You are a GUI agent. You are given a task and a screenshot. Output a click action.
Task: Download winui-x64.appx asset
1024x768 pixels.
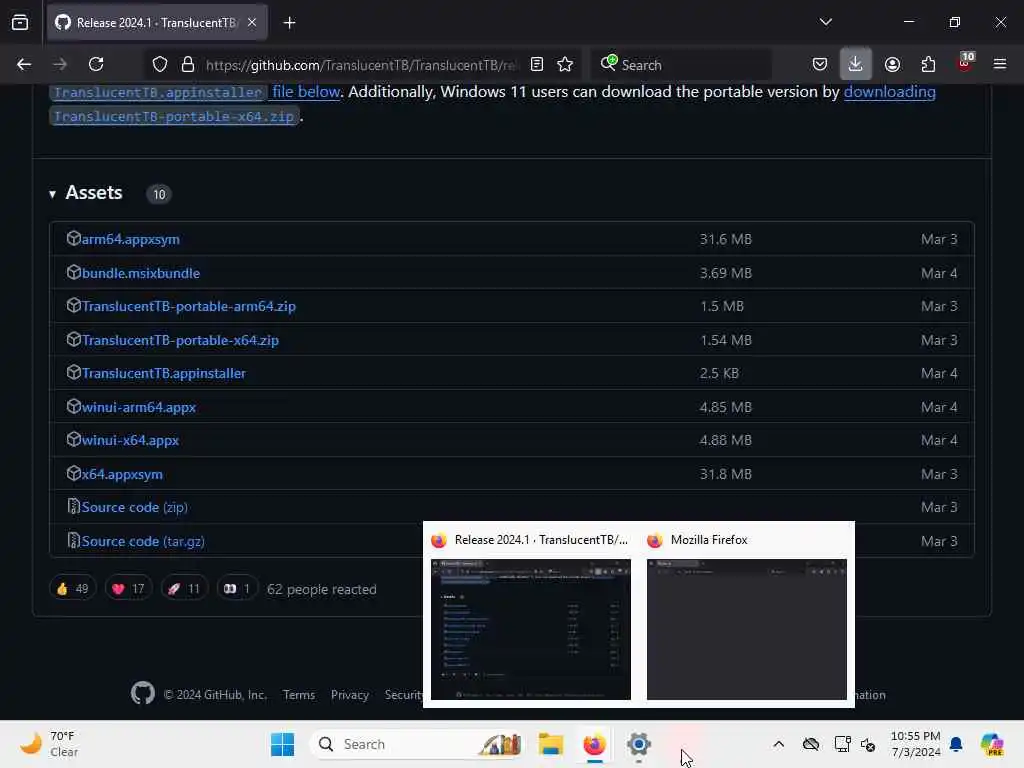click(x=131, y=440)
